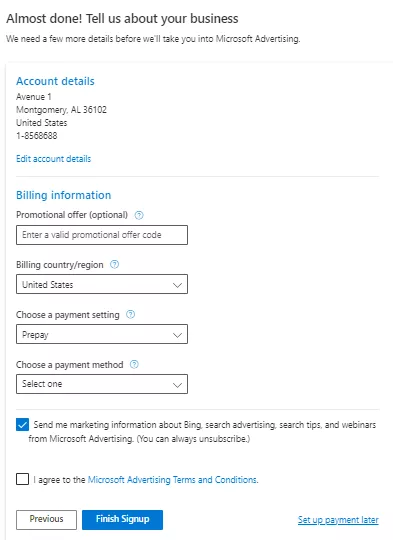Click help icon beside payment setting label
Viewport: 393px width, 540px height.
[x=131, y=314]
